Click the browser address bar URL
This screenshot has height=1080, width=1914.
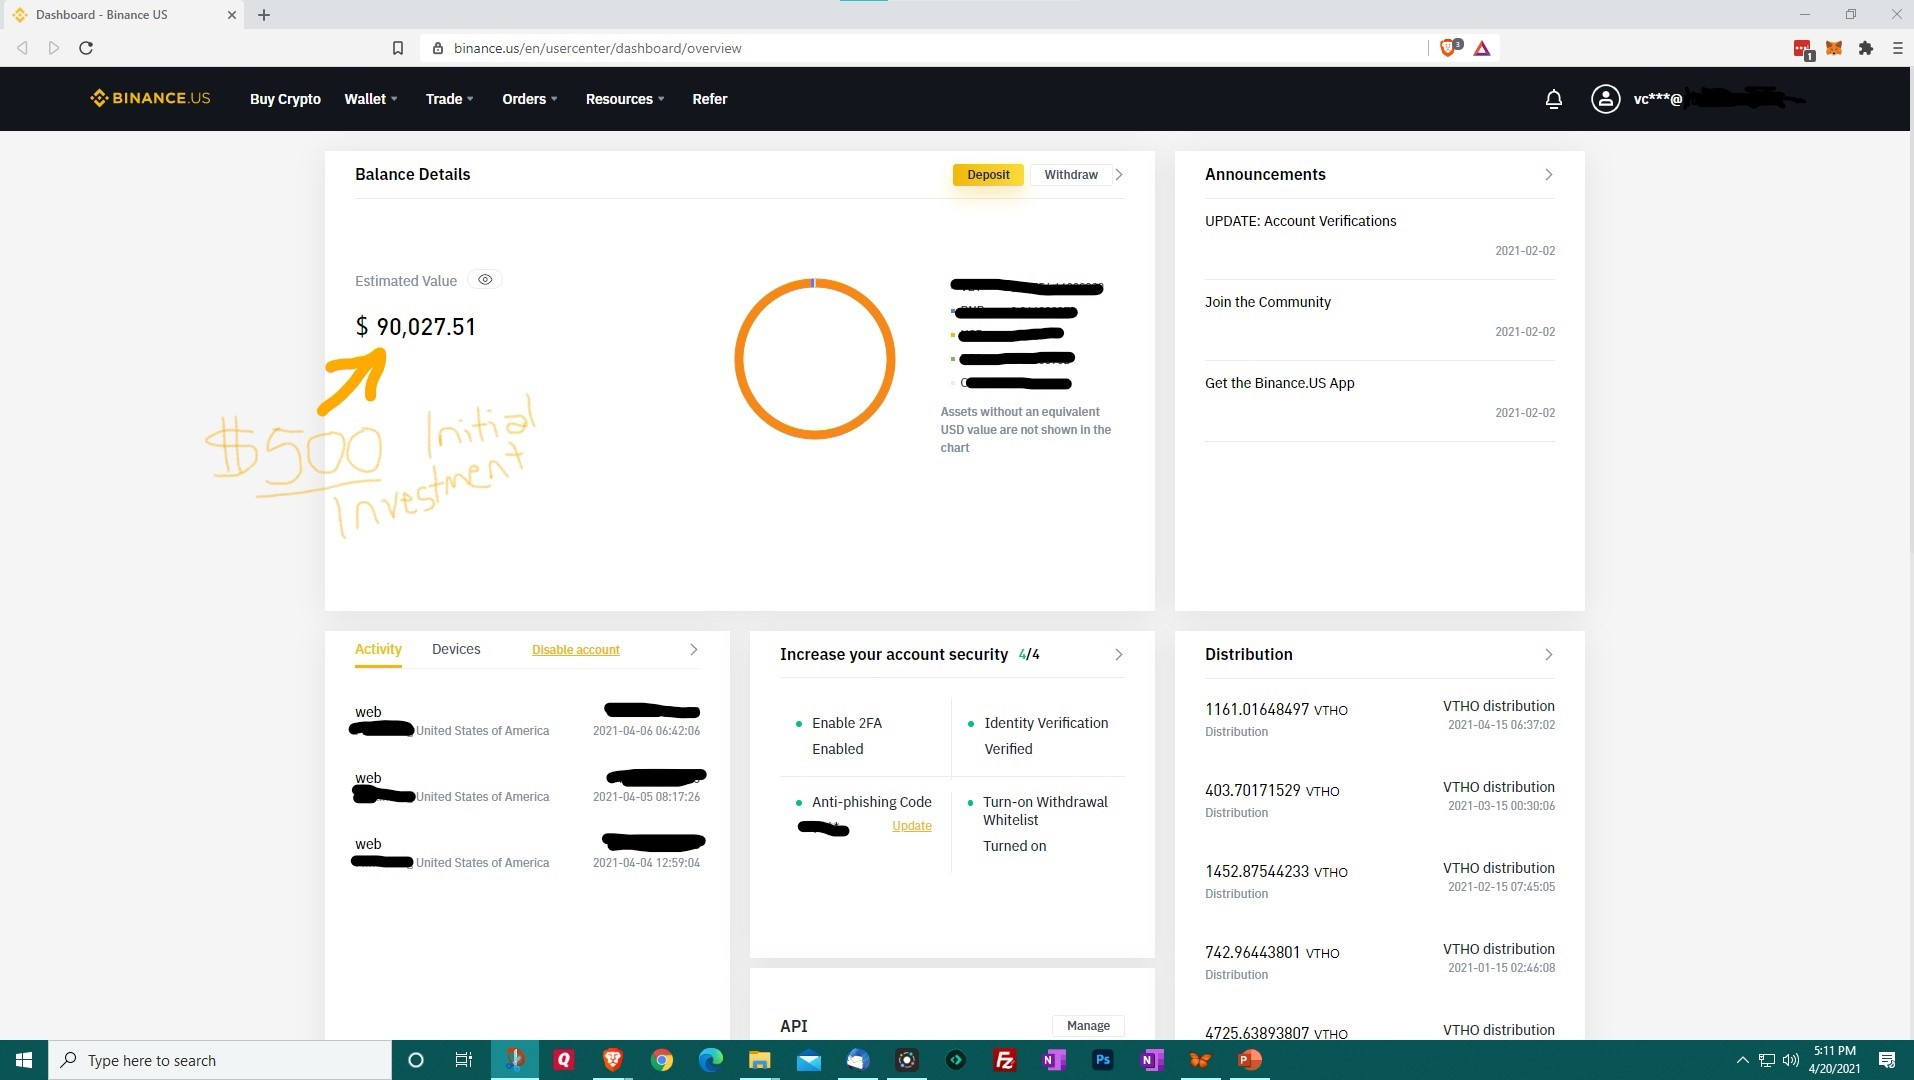(x=597, y=48)
